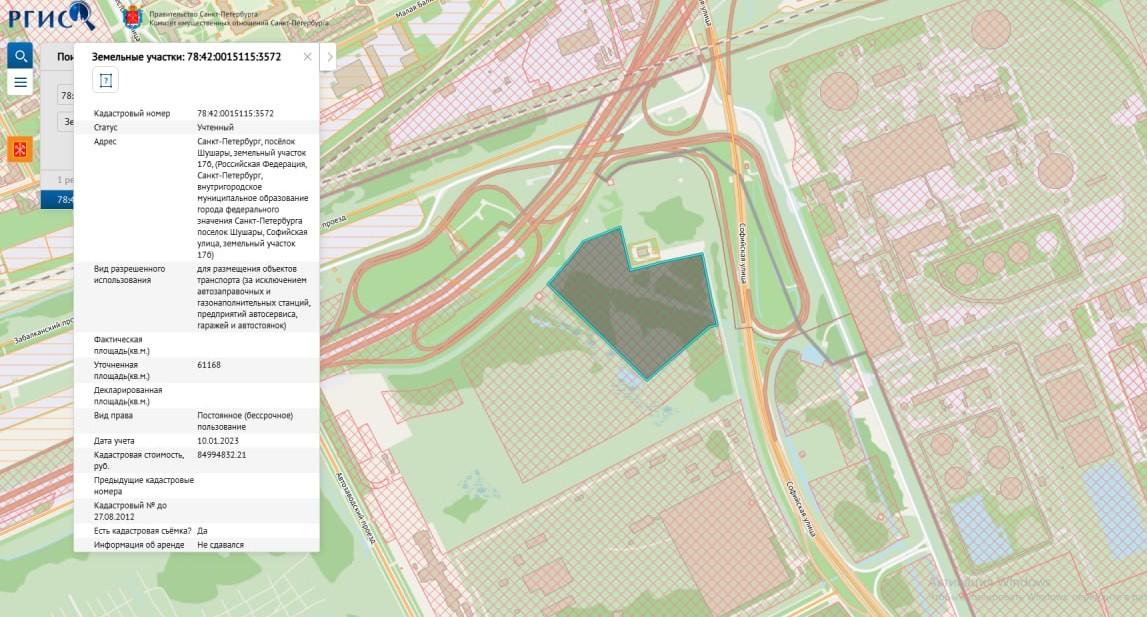The image size is (1147, 617).
Task: Click the status value Учтенный
Action: [x=215, y=127]
